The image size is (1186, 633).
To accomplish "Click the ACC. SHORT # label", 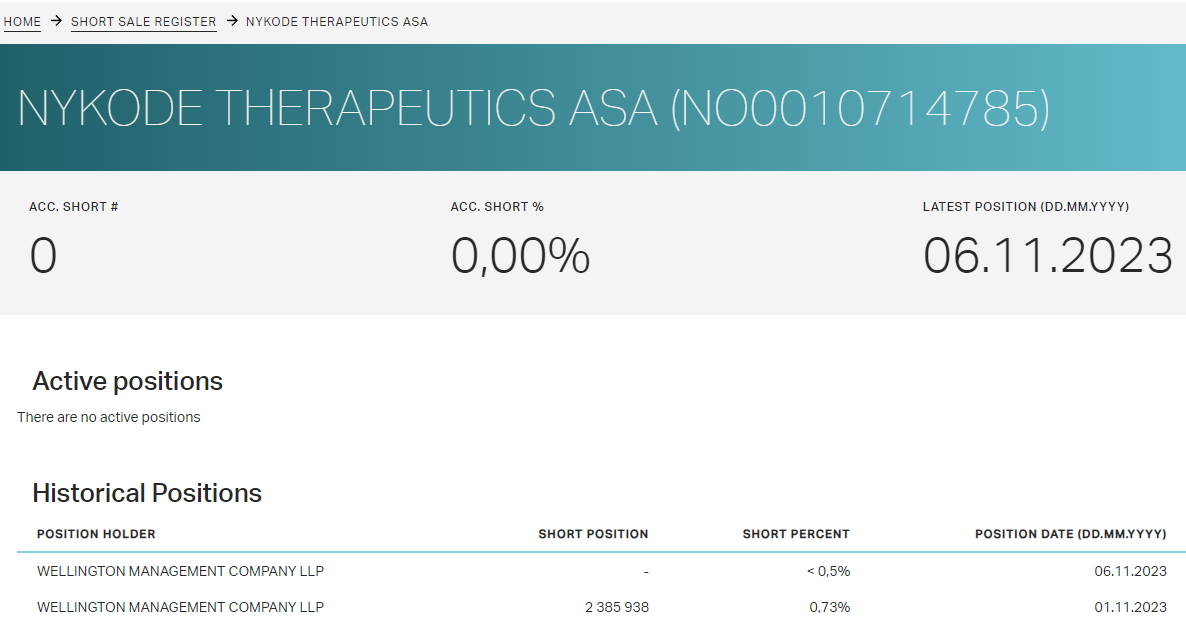I will click(x=73, y=207).
